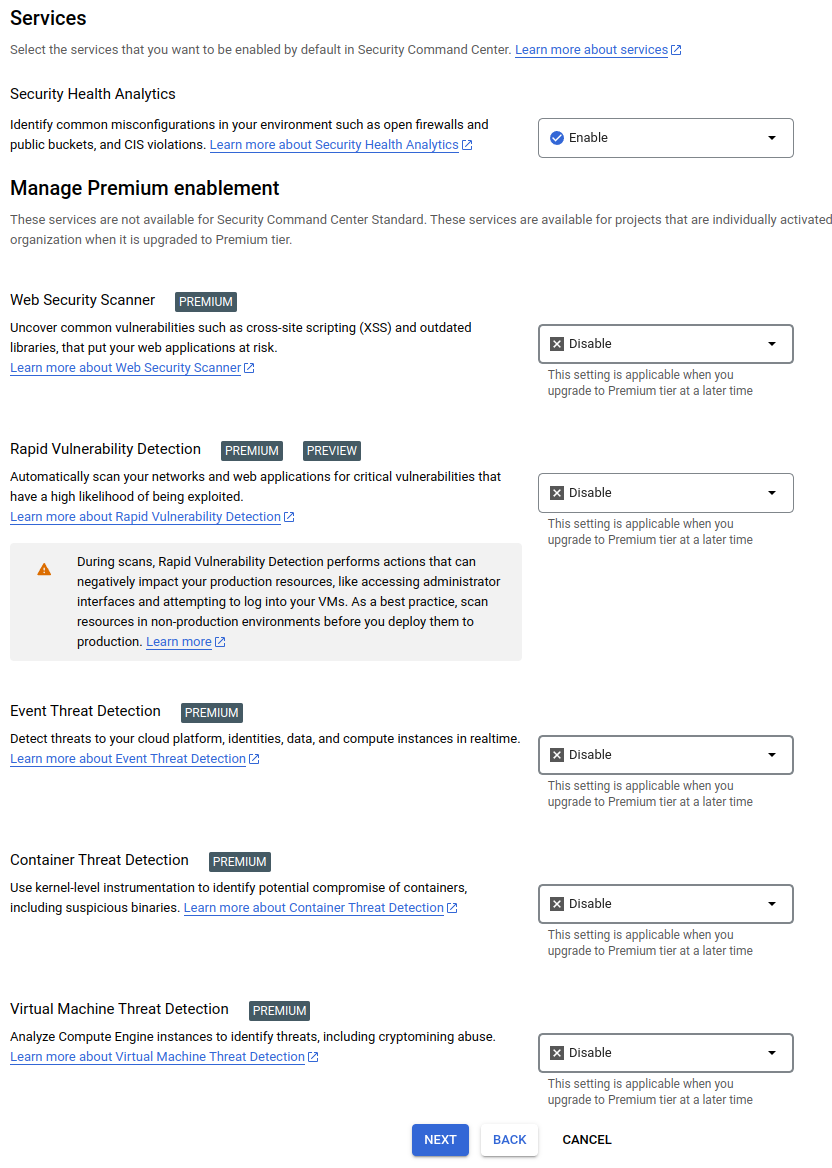
Task: Click the blue Enable checkmark for Security Health Analytics
Action: click(x=556, y=138)
